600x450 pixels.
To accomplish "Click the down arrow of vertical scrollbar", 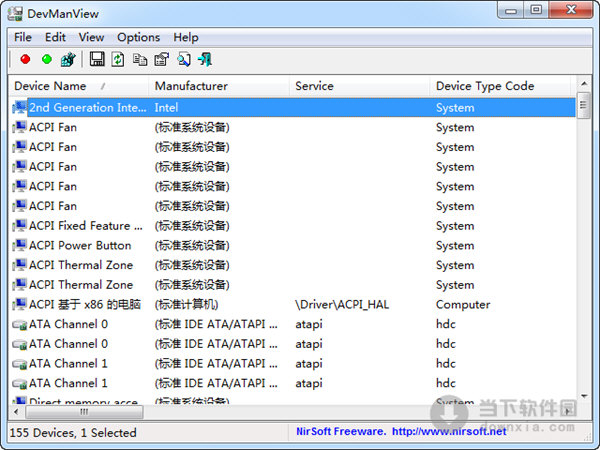I will pos(584,396).
